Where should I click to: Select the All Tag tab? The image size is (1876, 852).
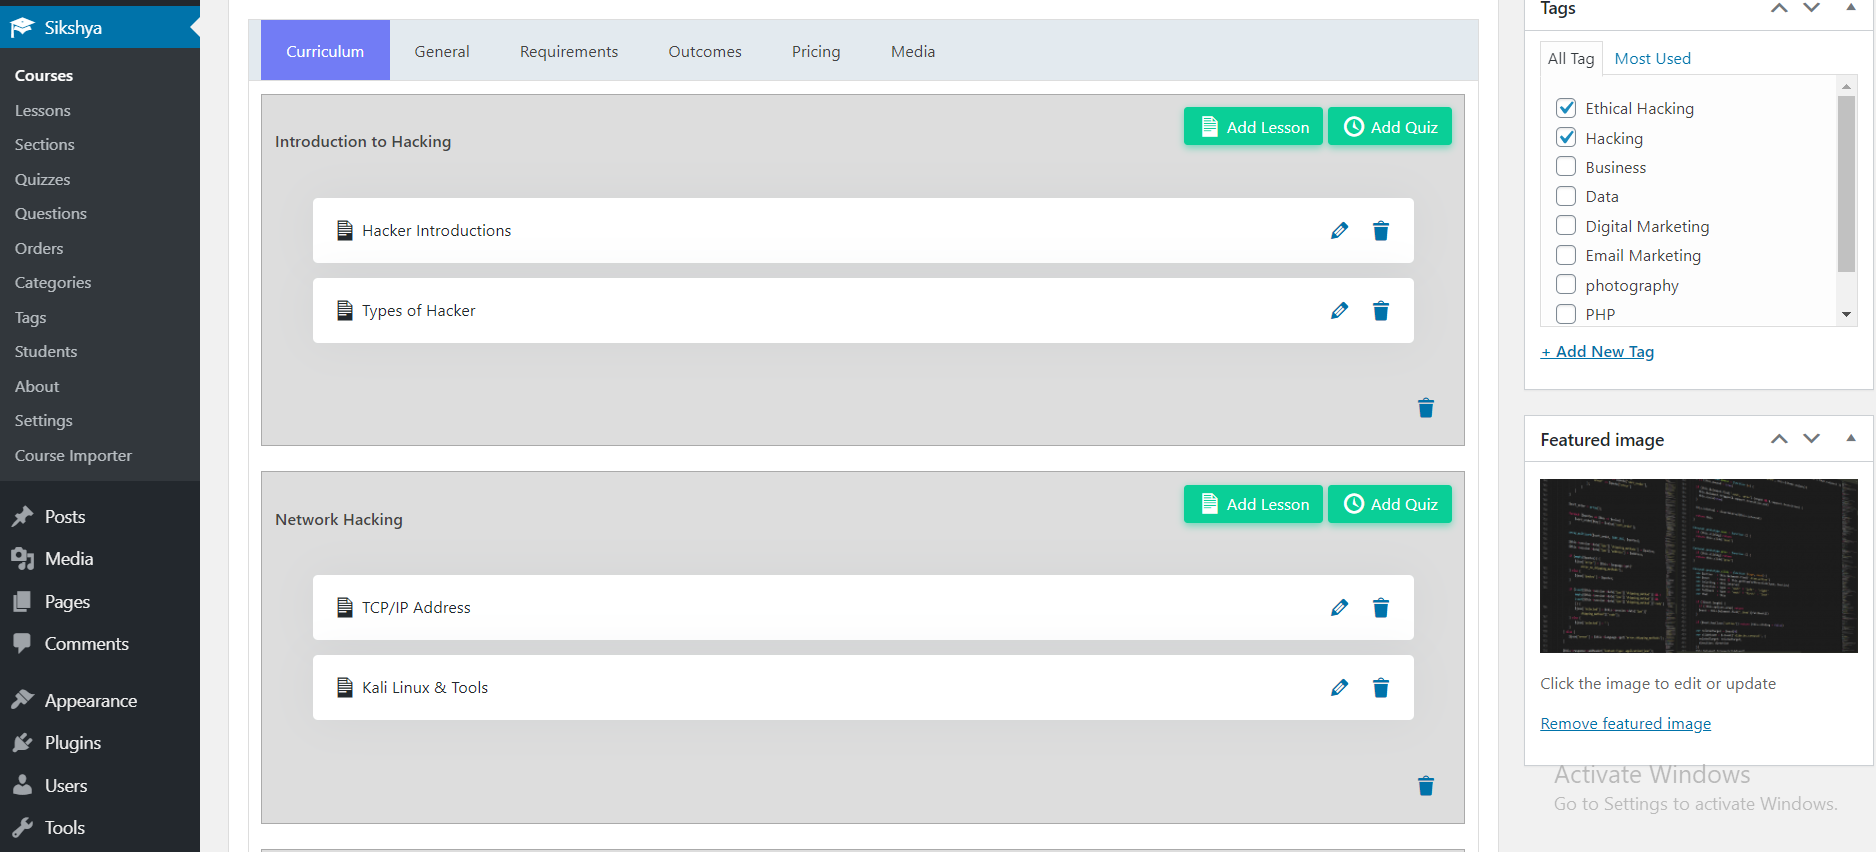pyautogui.click(x=1571, y=59)
